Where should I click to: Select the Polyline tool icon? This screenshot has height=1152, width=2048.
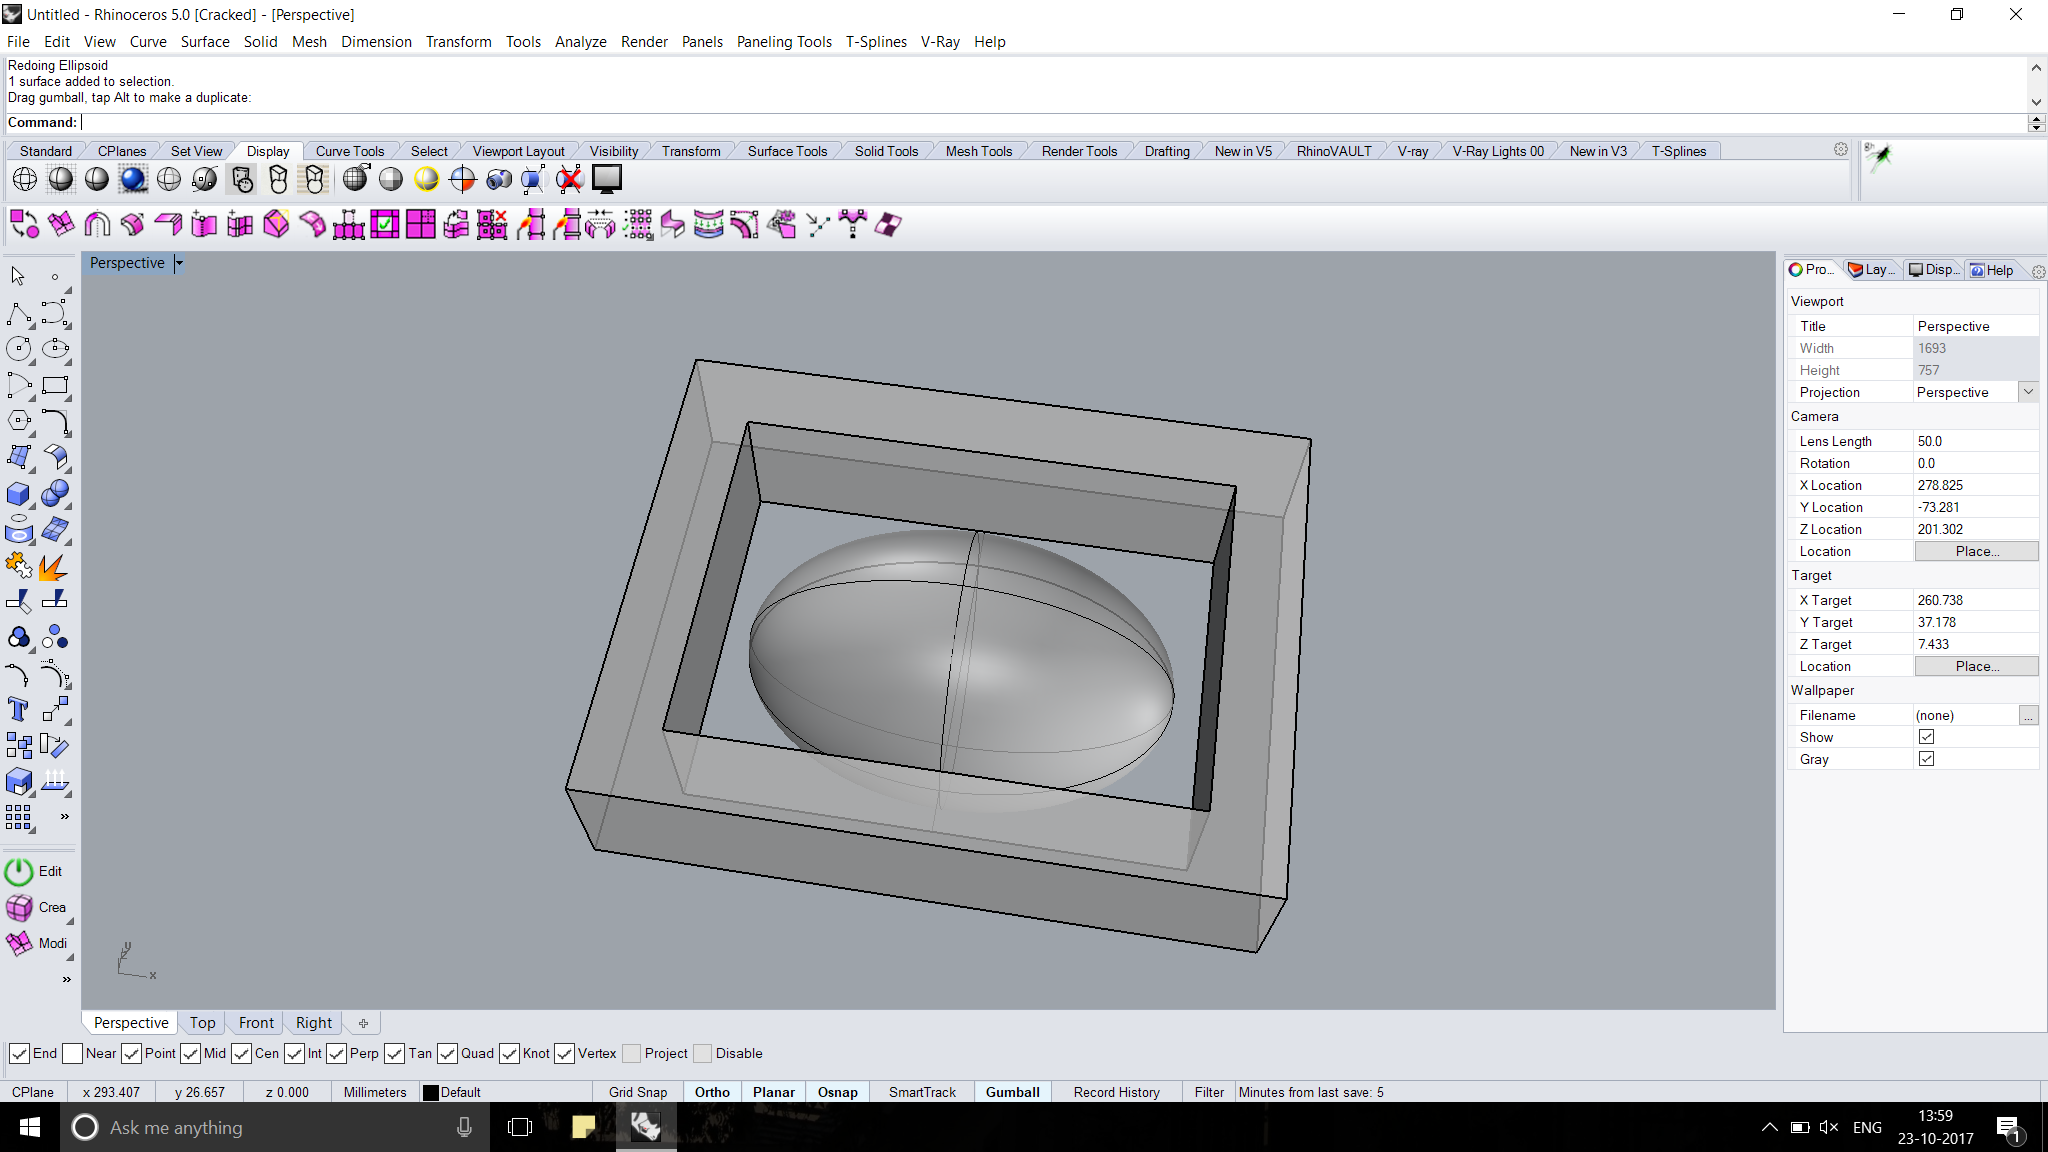click(19, 313)
